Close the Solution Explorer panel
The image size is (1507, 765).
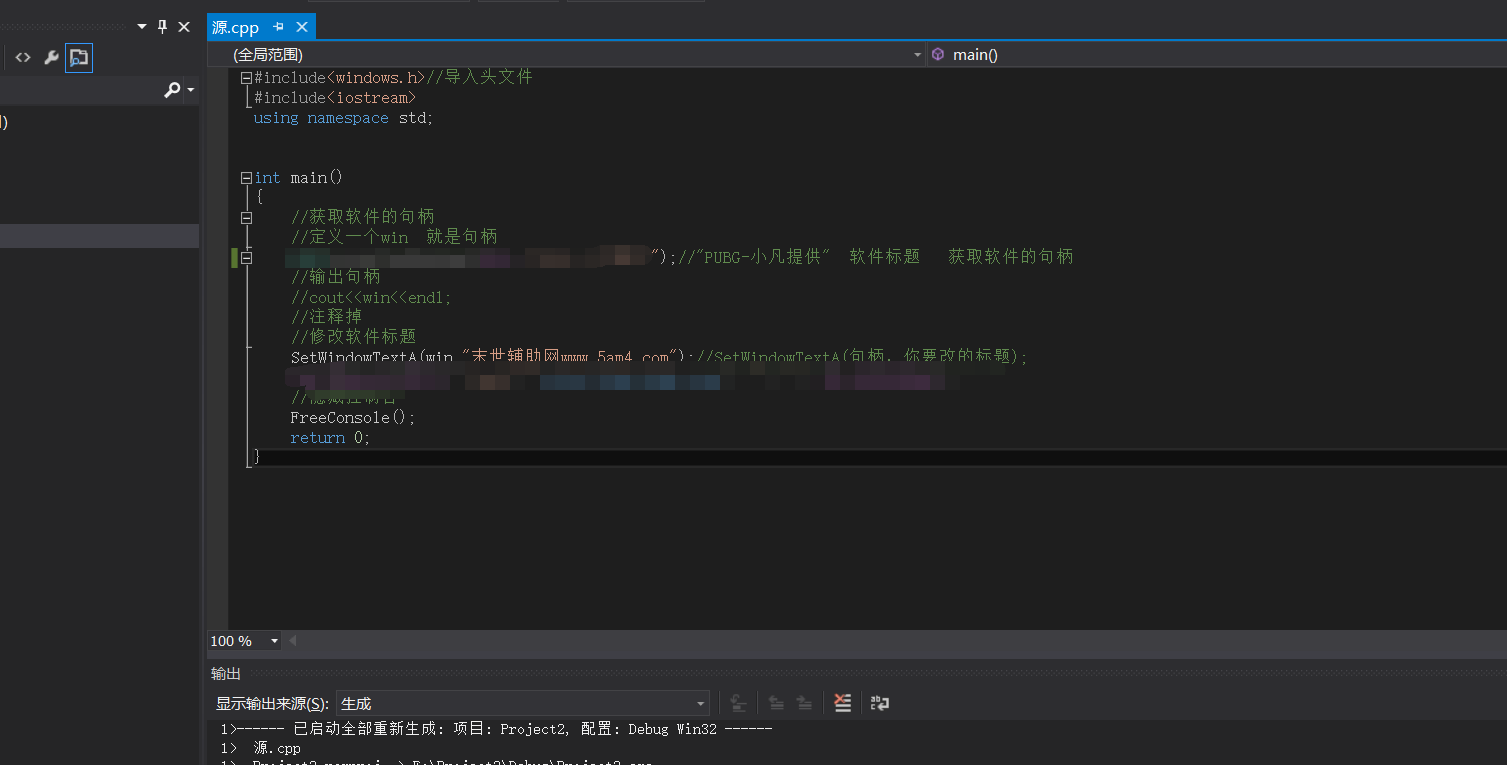point(184,27)
